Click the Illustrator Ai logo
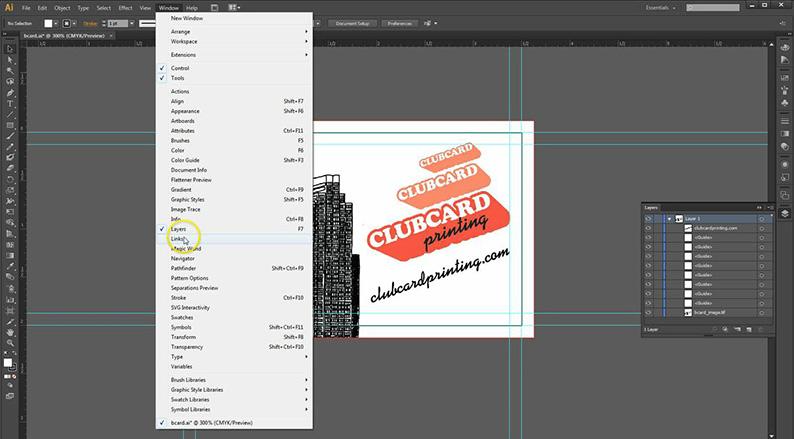 pos(9,8)
